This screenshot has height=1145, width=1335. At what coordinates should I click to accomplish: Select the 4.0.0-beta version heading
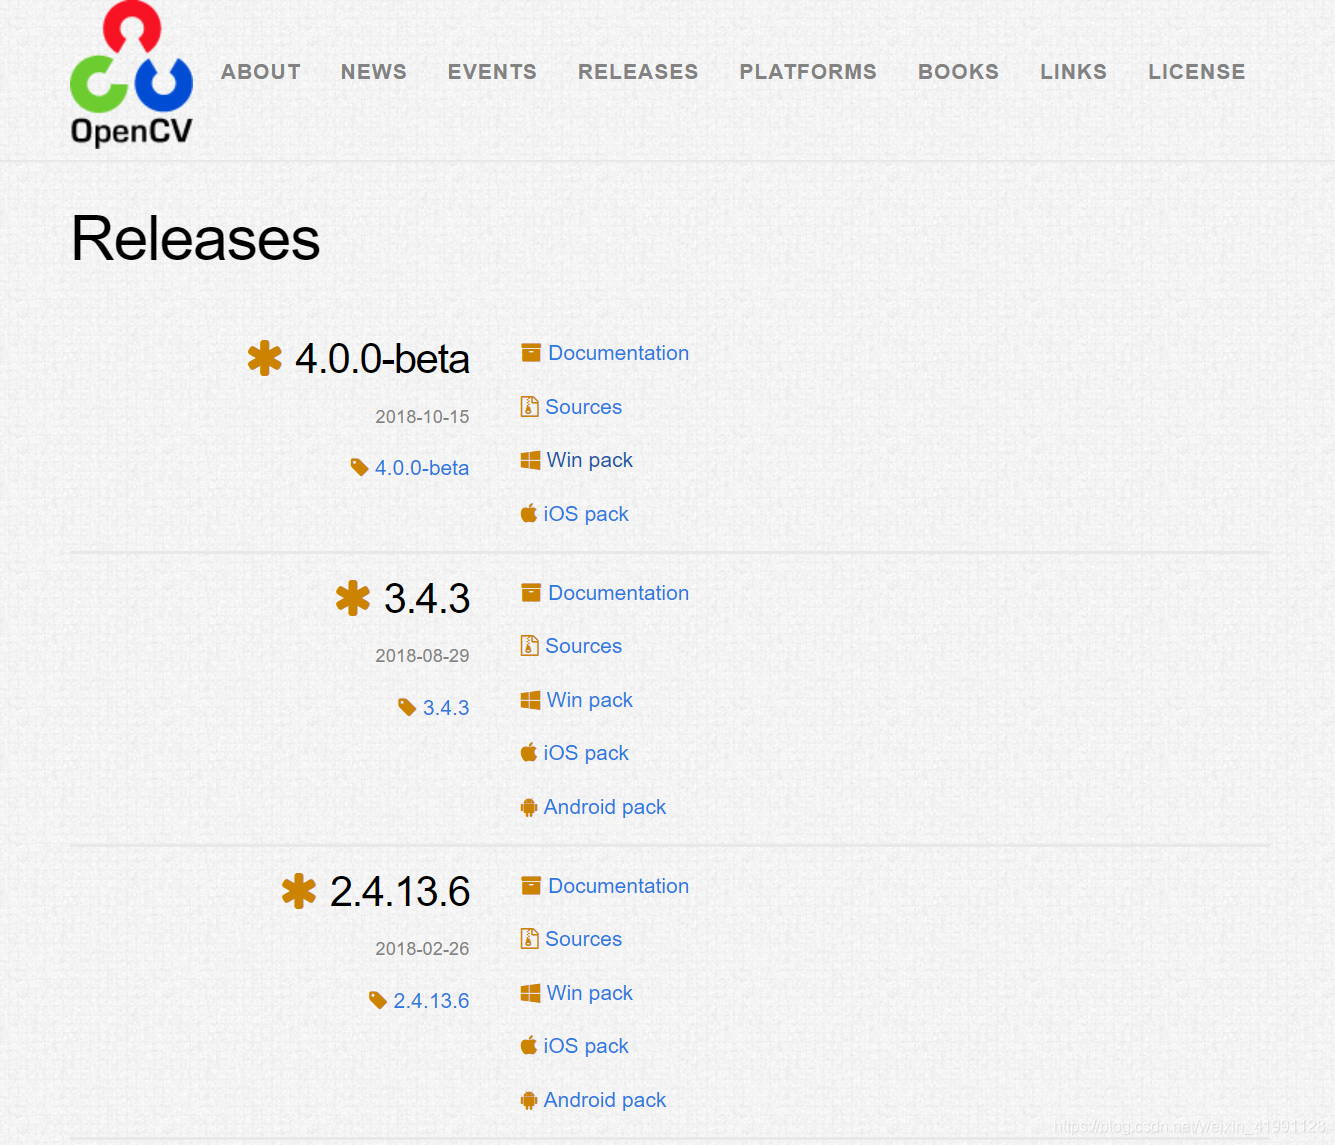point(382,359)
